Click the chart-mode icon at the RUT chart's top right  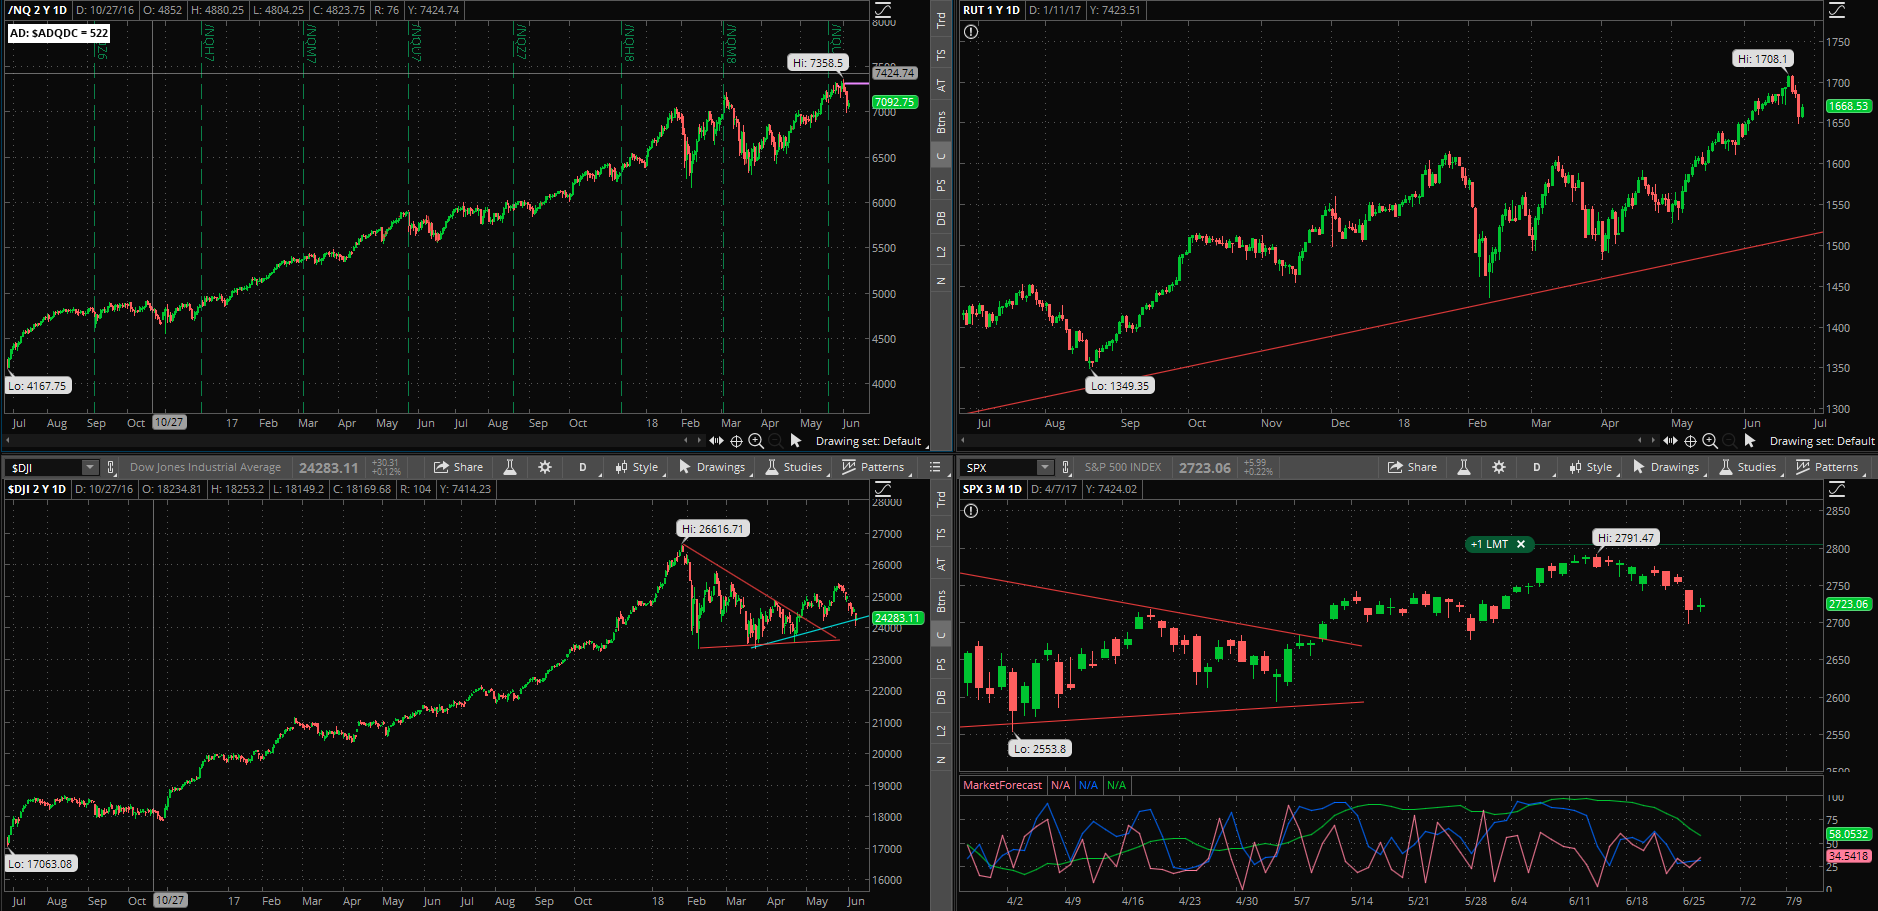click(1837, 10)
